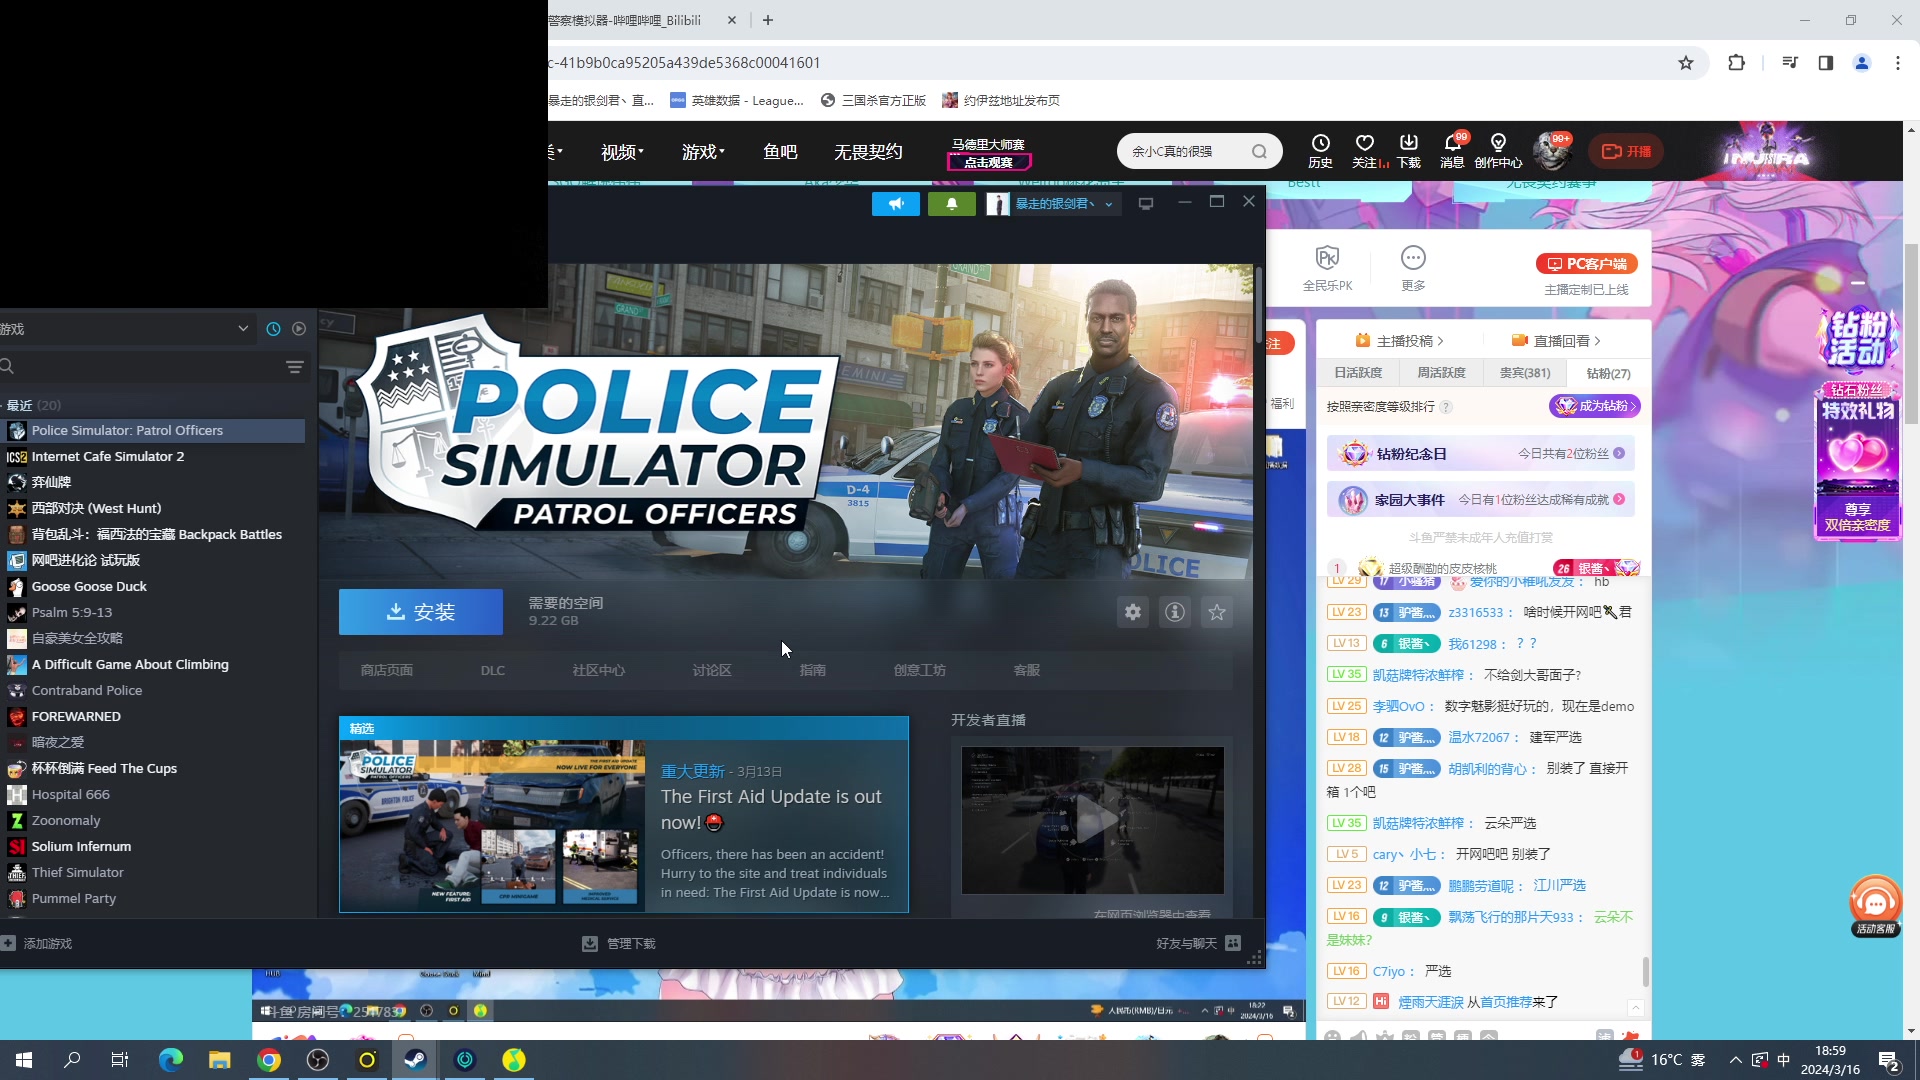The image size is (1920, 1080).
Task: Toggle browser side panel
Action: 1825,63
